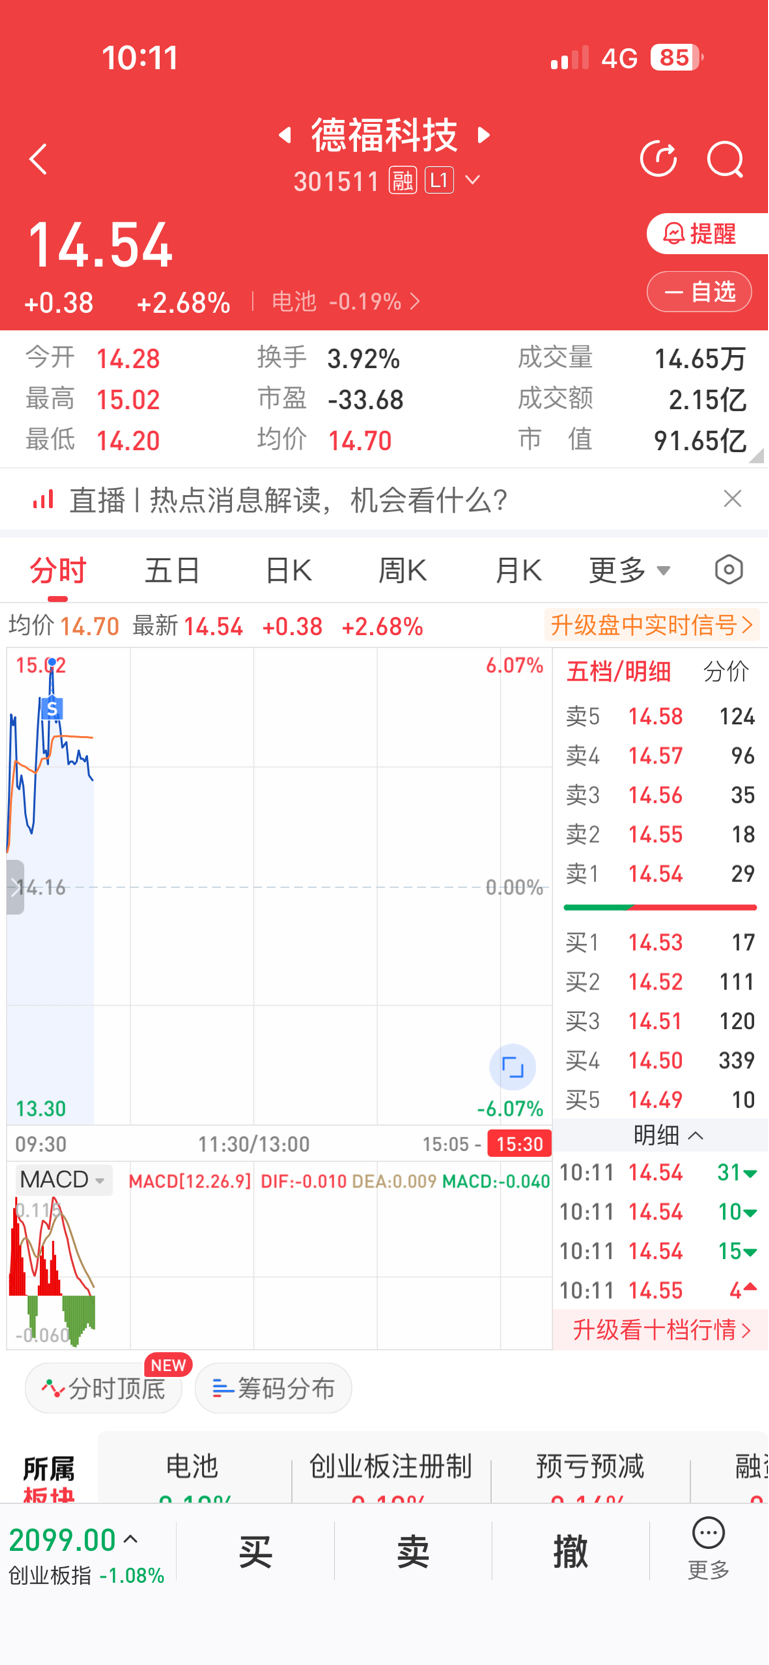Open 电池 sector link in header
Viewport: 769px width, 1665px height.
point(346,301)
